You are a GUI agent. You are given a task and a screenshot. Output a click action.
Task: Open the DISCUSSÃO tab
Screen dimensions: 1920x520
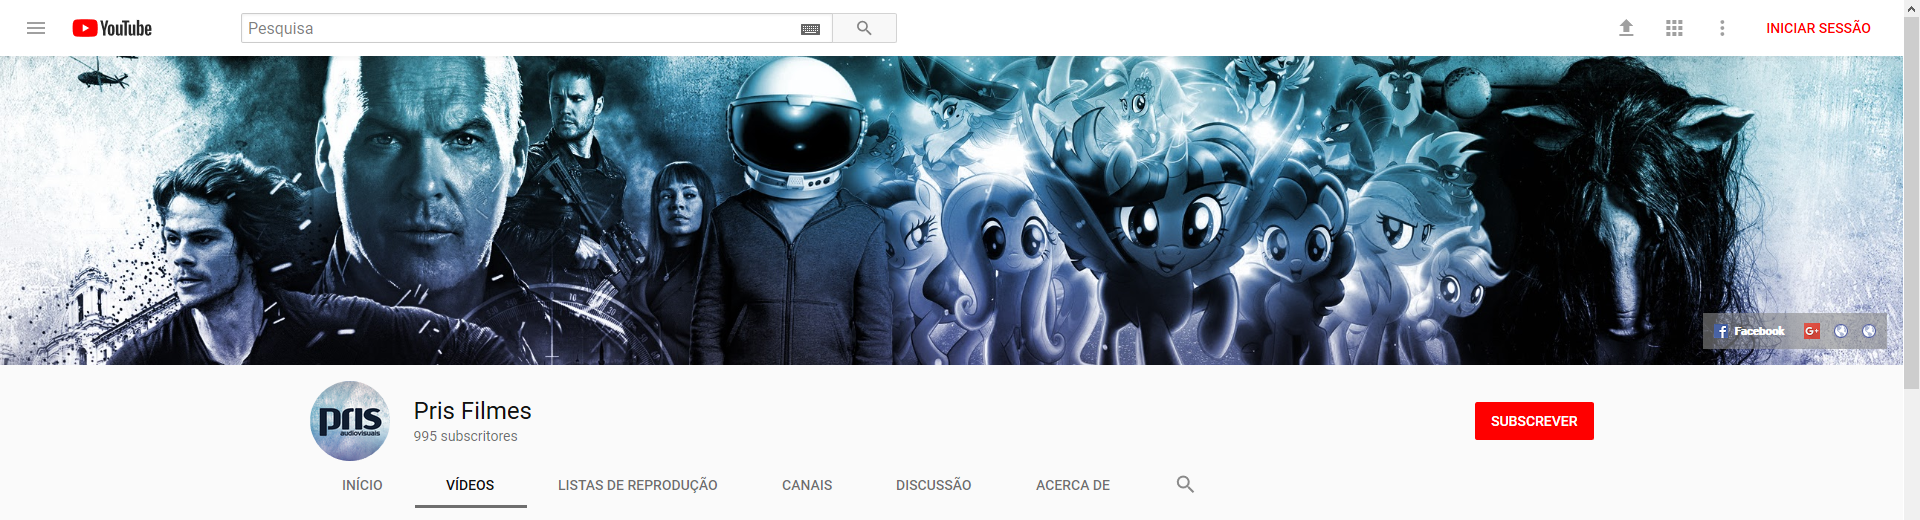[933, 485]
